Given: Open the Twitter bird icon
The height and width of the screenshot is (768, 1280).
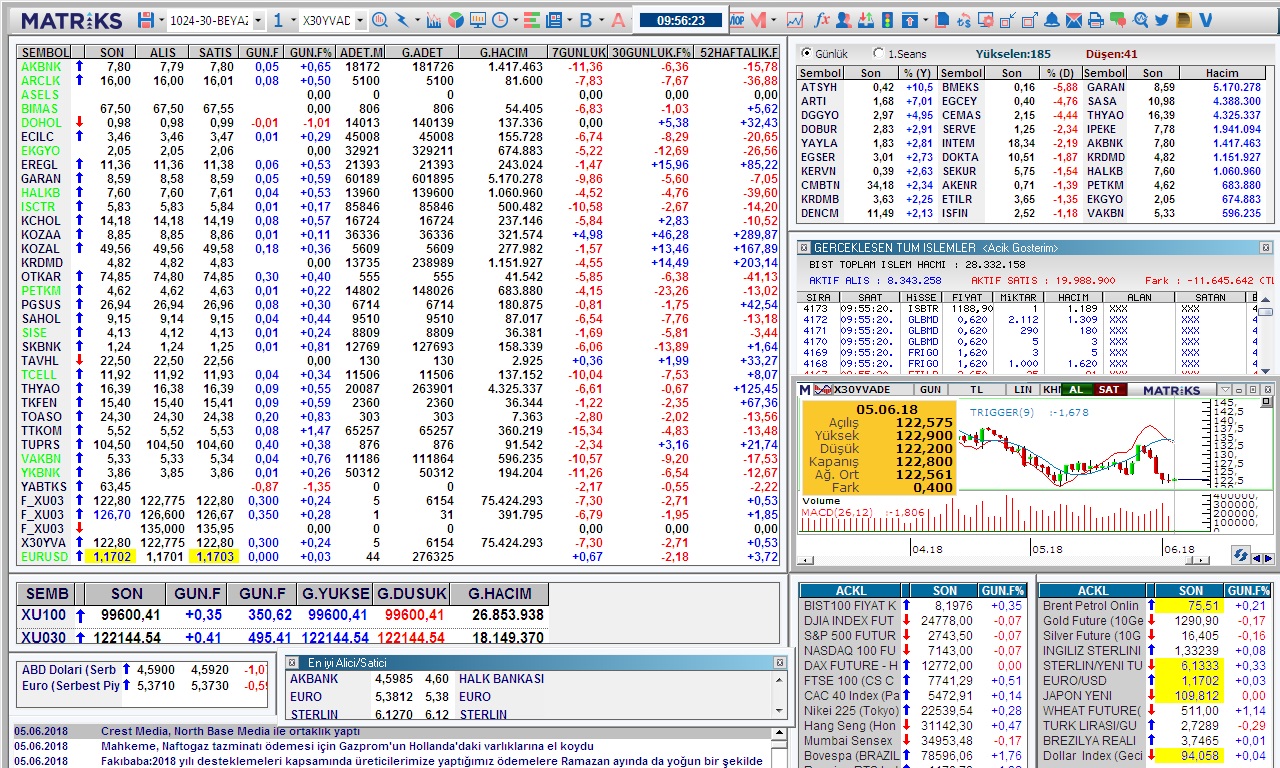Looking at the screenshot, I should point(1162,20).
